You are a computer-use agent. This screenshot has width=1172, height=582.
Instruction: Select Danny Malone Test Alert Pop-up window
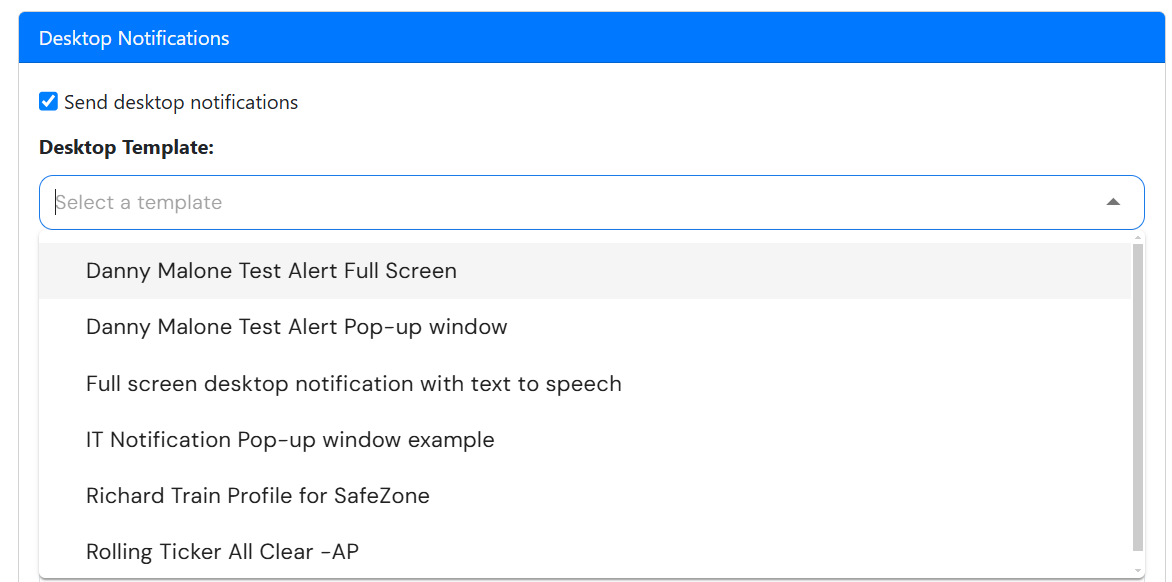point(585,326)
